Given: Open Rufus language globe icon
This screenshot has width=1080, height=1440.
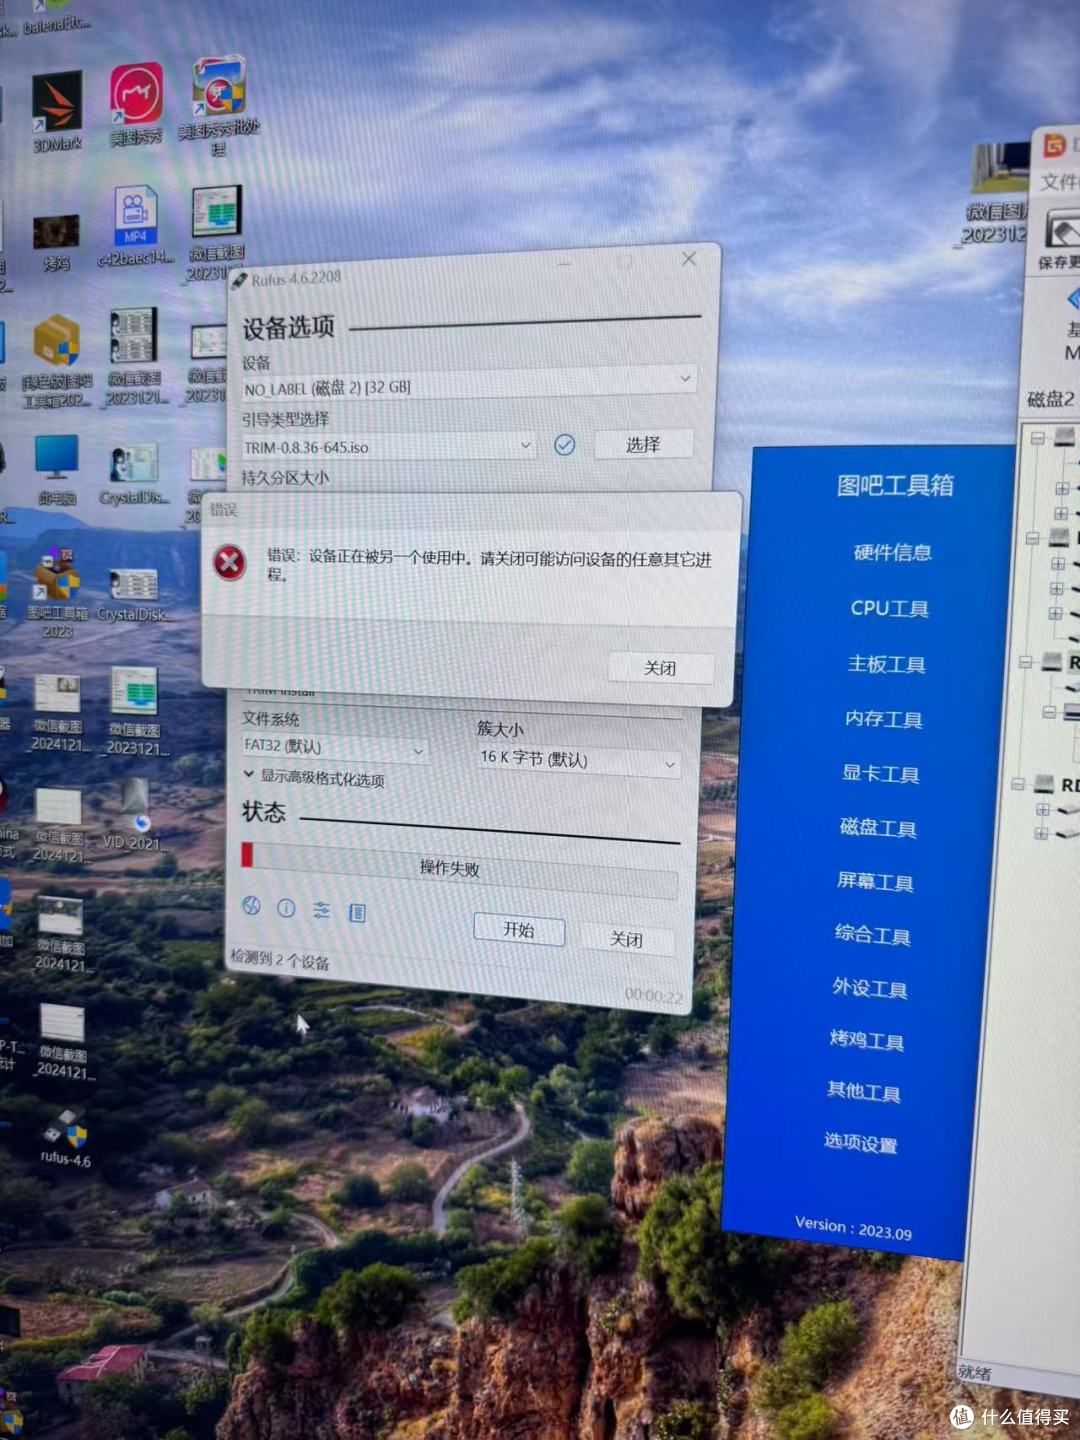Looking at the screenshot, I should coord(251,906).
